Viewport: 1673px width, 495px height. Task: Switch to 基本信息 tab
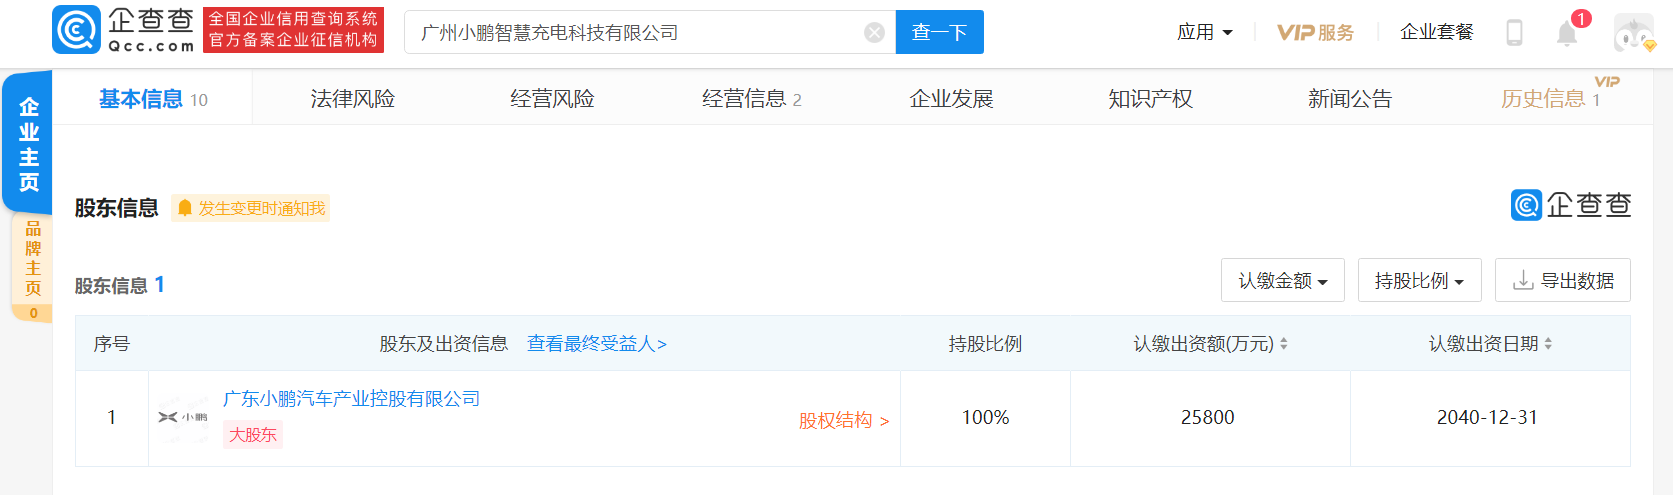pos(153,99)
